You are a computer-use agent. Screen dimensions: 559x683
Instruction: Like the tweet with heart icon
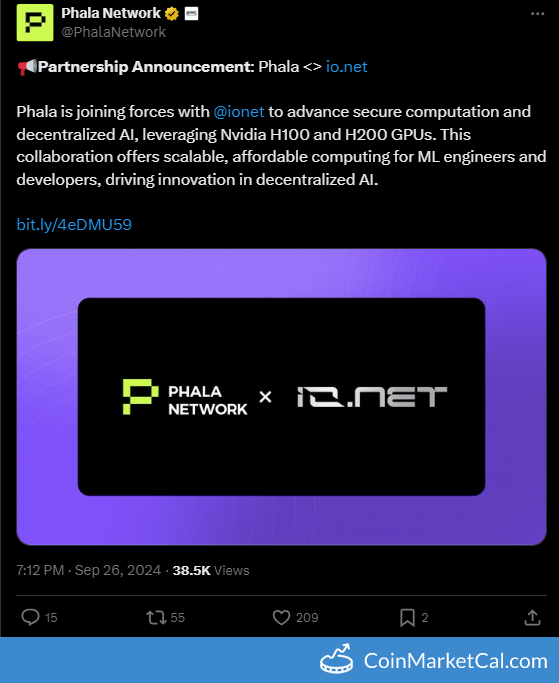(281, 617)
